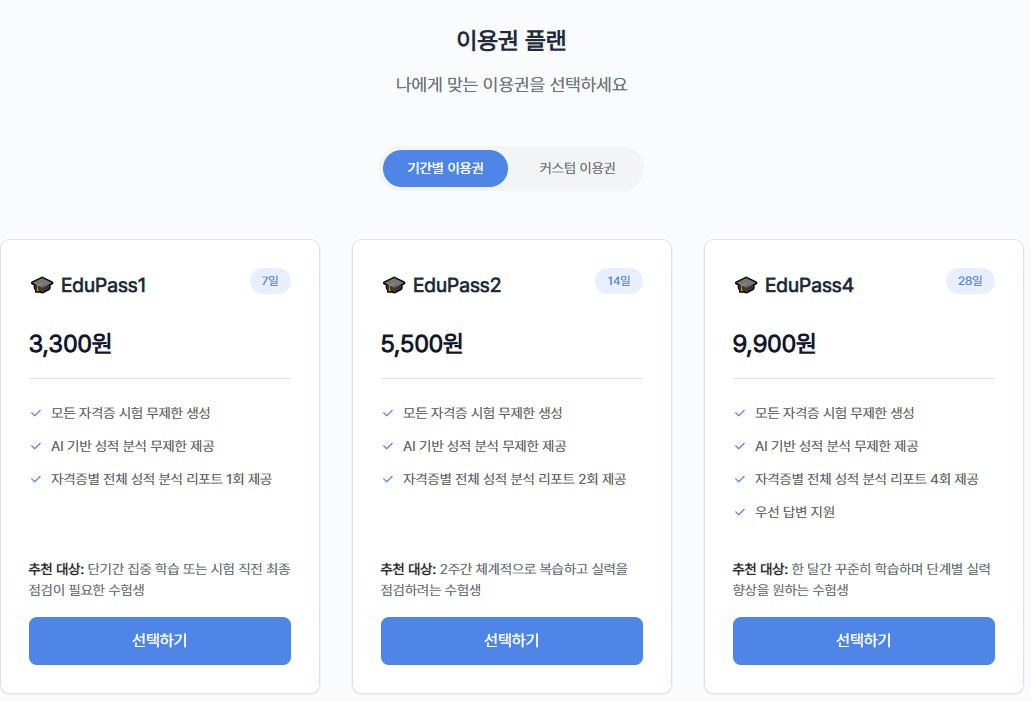Click the checkmark next to 우선 답변 지원
The width and height of the screenshot is (1031, 702).
coord(739,512)
